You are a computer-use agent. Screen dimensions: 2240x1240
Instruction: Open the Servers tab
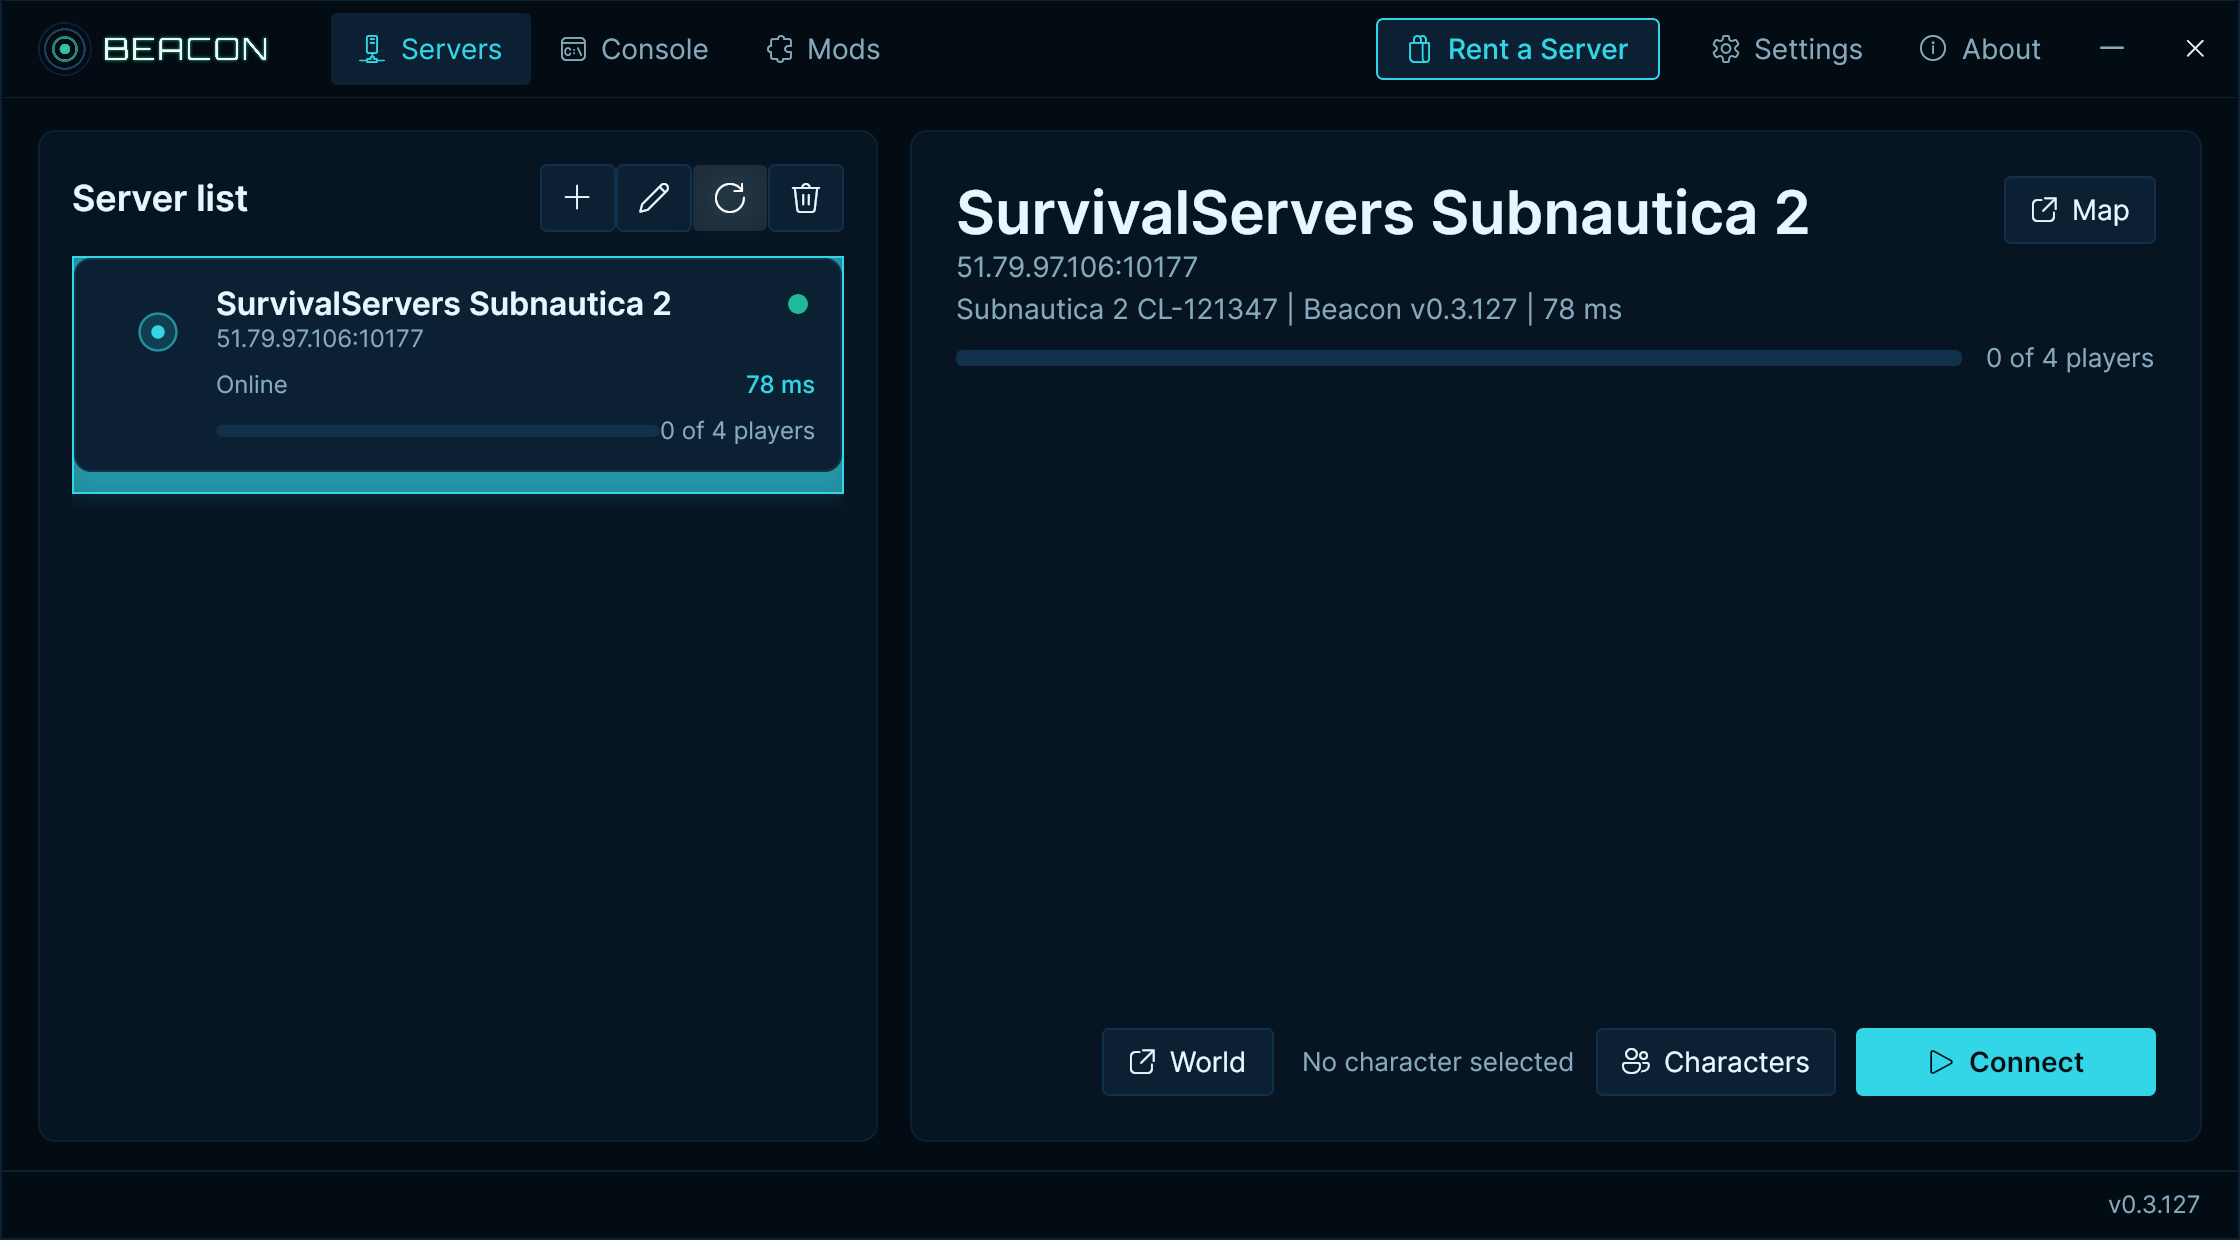pos(431,49)
